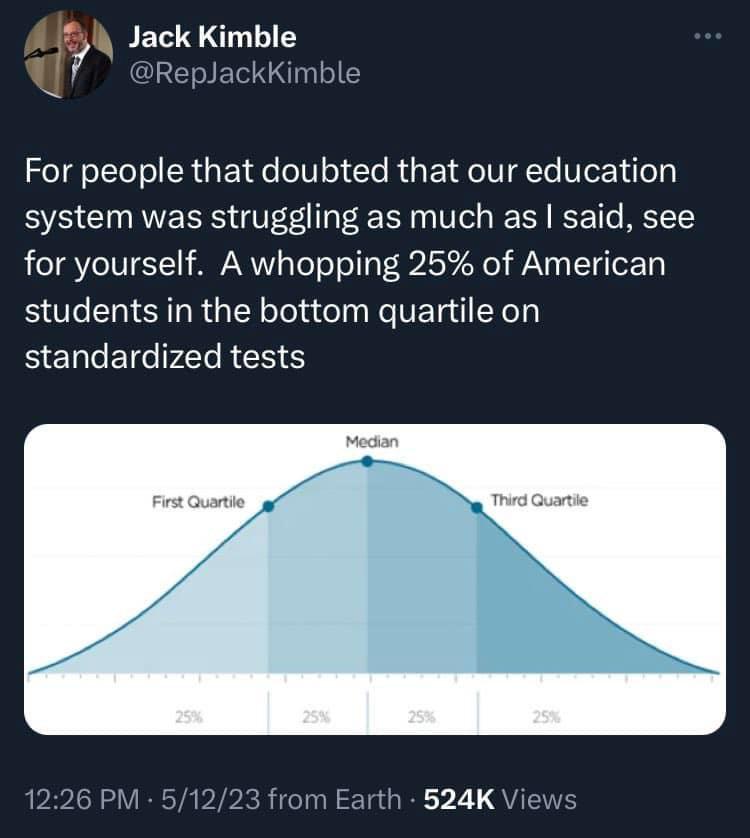The height and width of the screenshot is (838, 750).
Task: Click the First Quartile dot on the curve
Action: point(268,507)
